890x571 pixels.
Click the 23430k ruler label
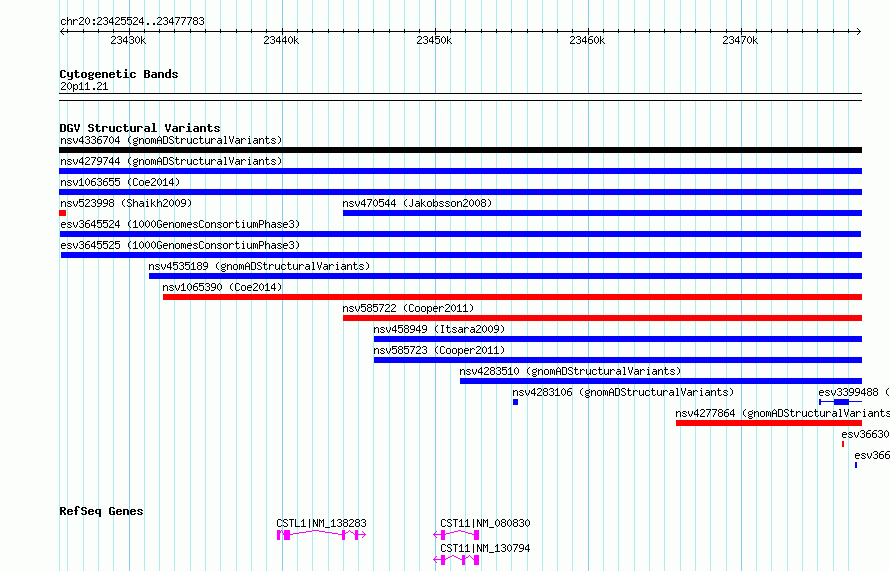128,40
